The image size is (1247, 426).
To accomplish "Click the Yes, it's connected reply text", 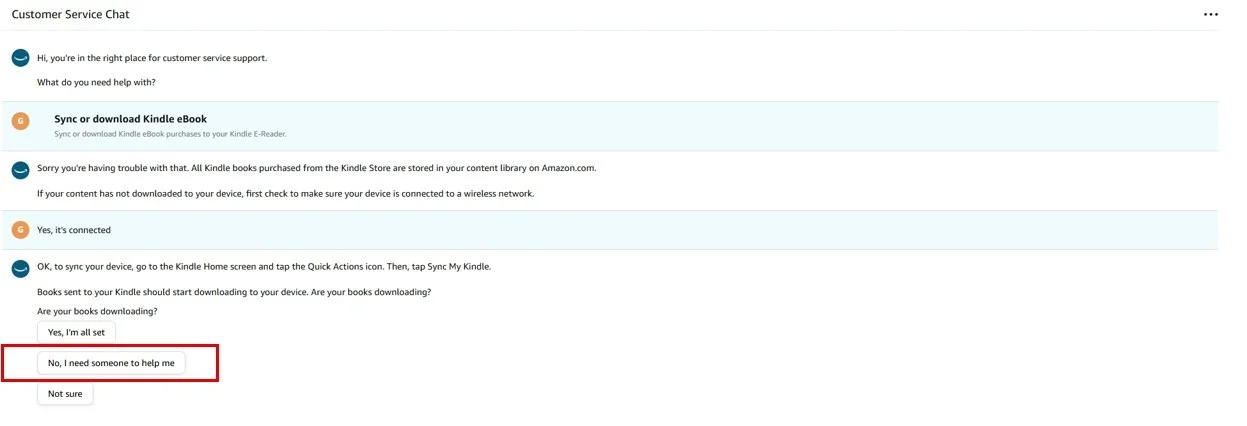I will point(74,230).
